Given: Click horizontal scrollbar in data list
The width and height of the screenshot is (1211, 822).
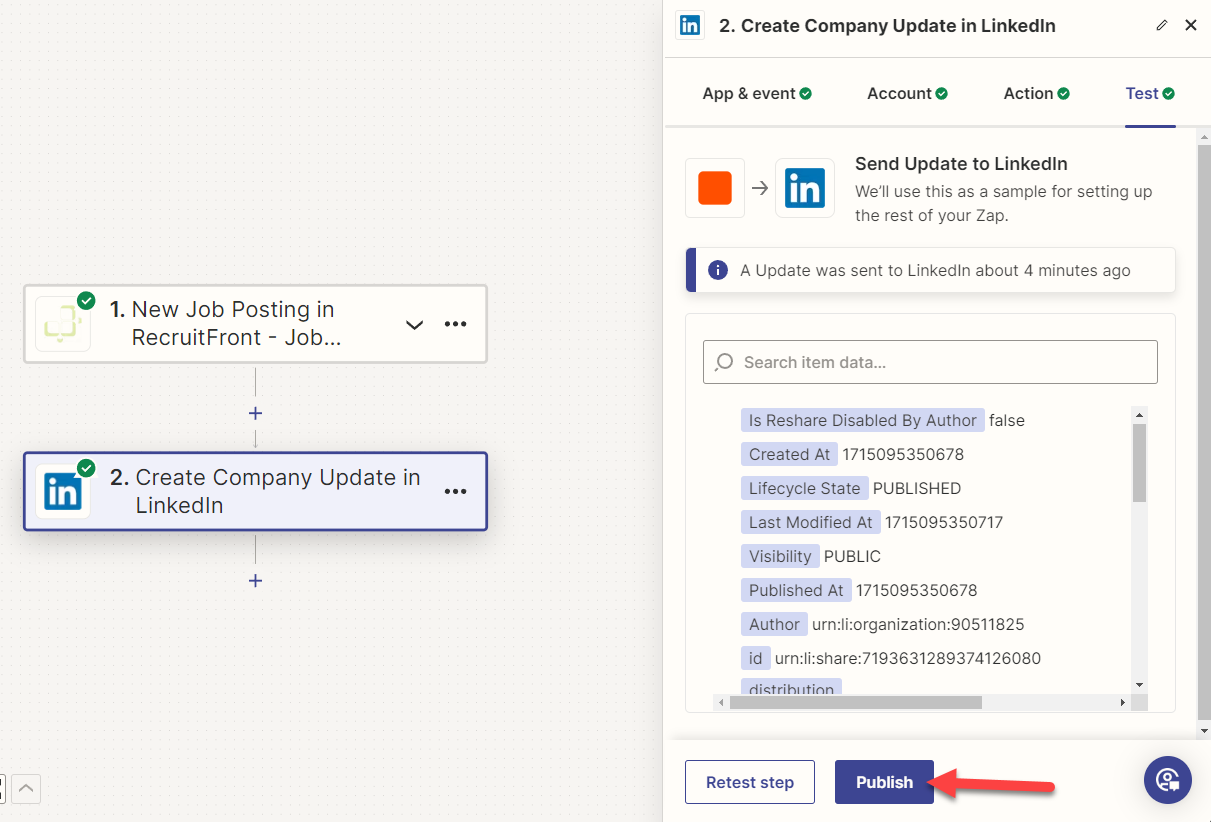Looking at the screenshot, I should click(856, 703).
